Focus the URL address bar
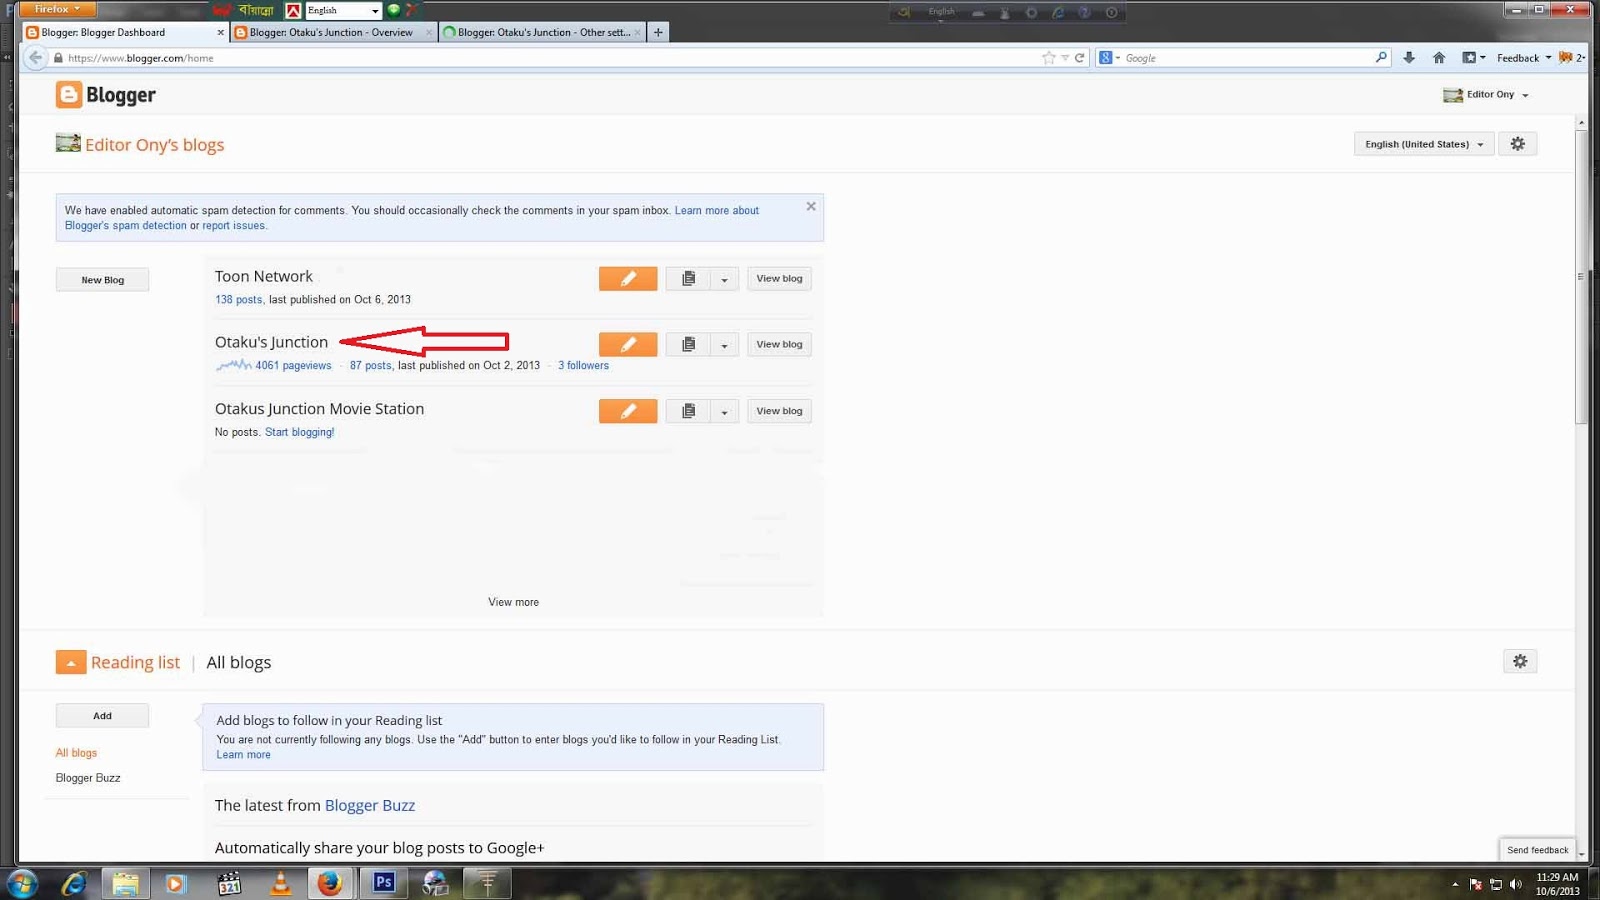Screen dimensions: 1600x900 click(x=550, y=58)
